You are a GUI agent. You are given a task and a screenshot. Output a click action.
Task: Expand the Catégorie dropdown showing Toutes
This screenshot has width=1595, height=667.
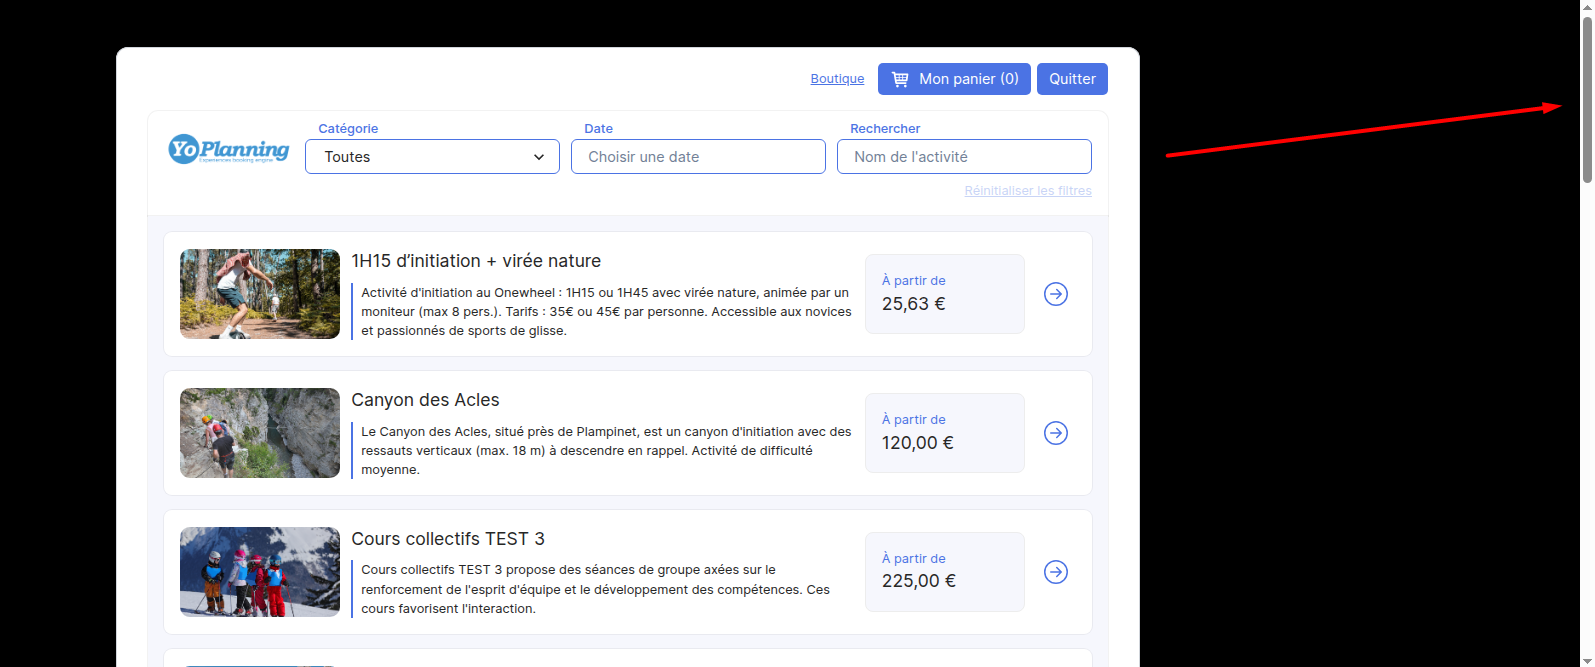click(x=432, y=157)
